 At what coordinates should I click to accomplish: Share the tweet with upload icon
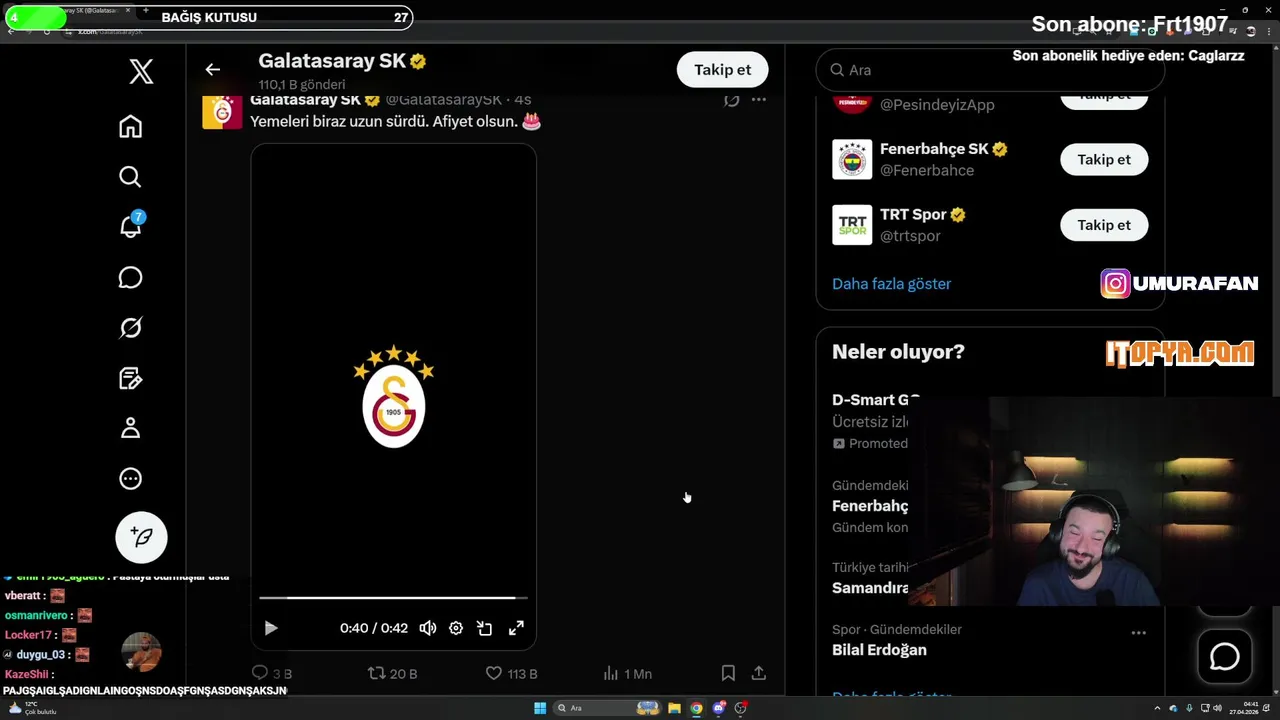coord(759,673)
